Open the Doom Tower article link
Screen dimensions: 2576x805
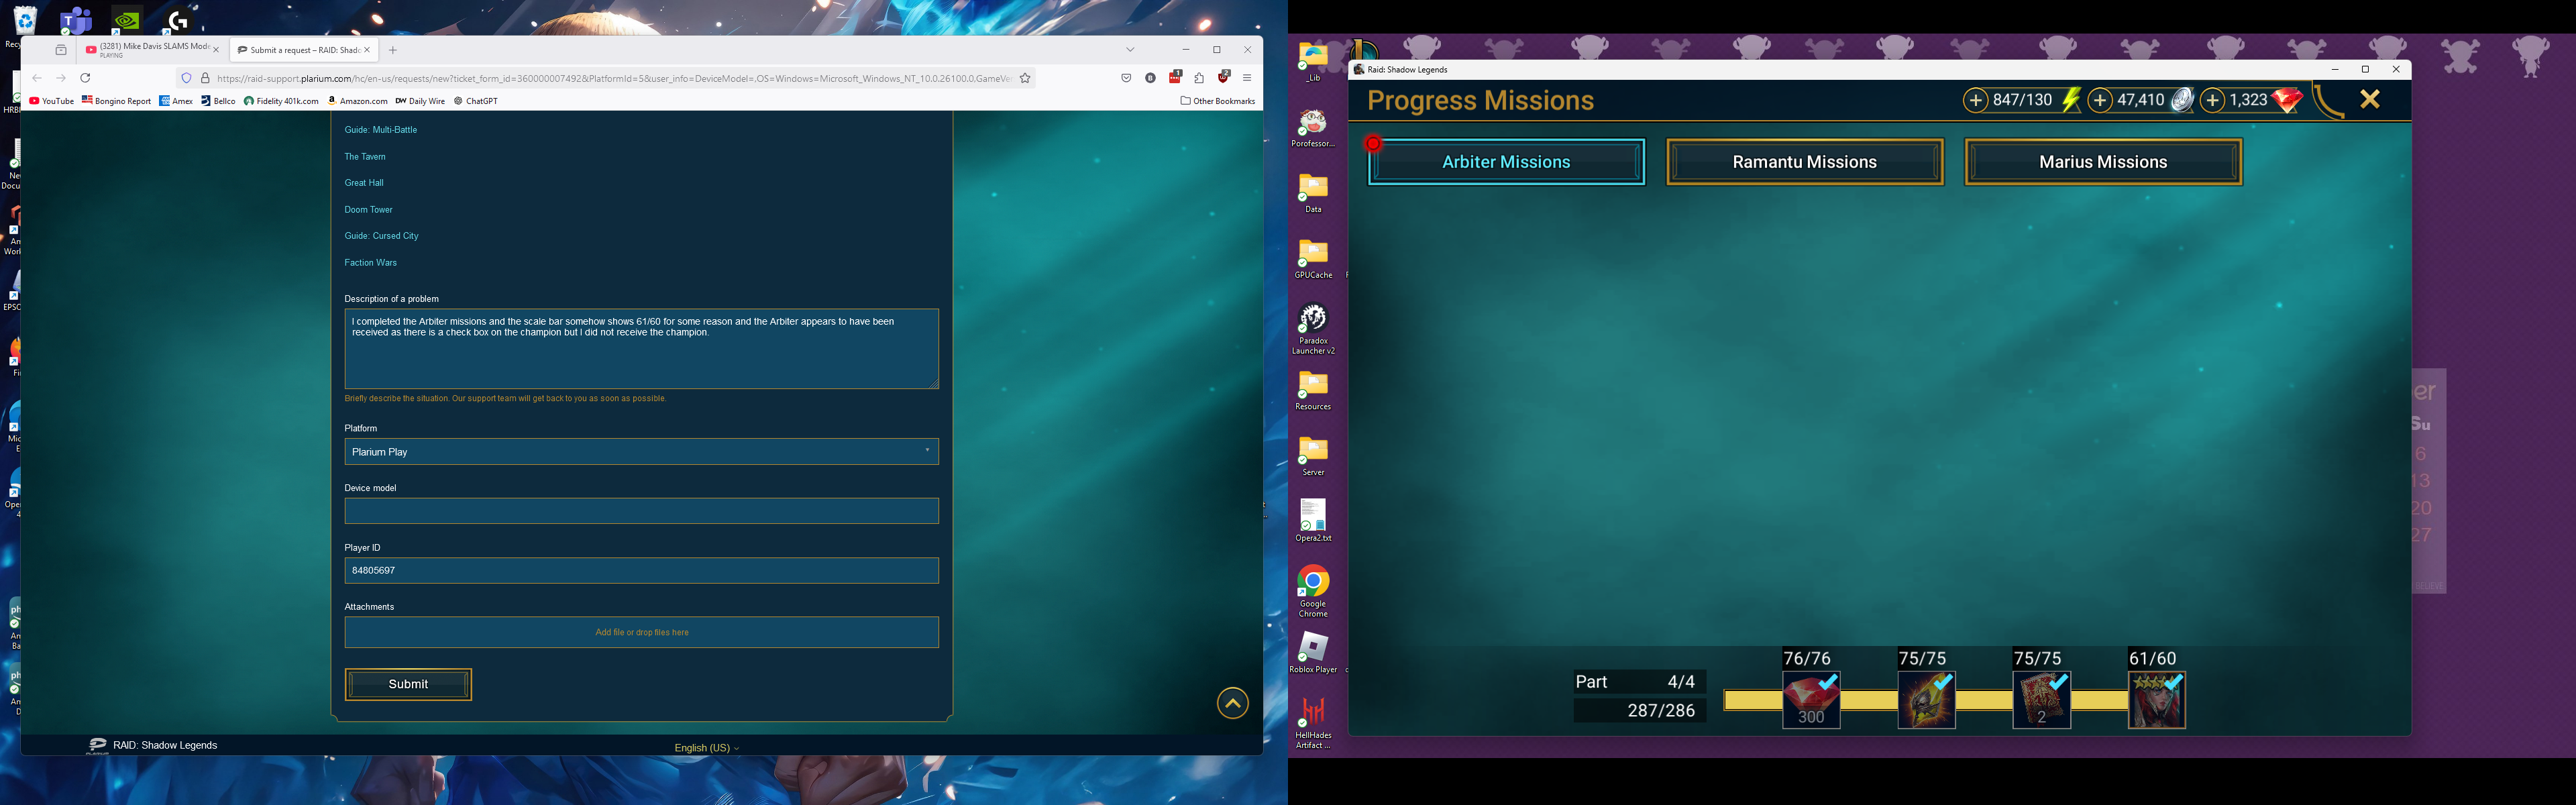click(x=368, y=210)
